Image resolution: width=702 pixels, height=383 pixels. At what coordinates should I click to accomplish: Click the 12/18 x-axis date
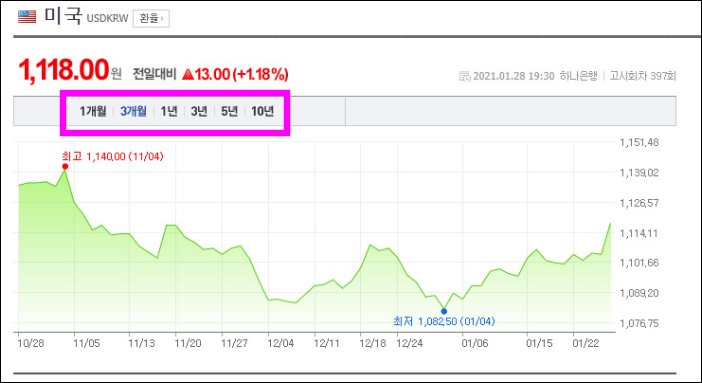click(372, 343)
